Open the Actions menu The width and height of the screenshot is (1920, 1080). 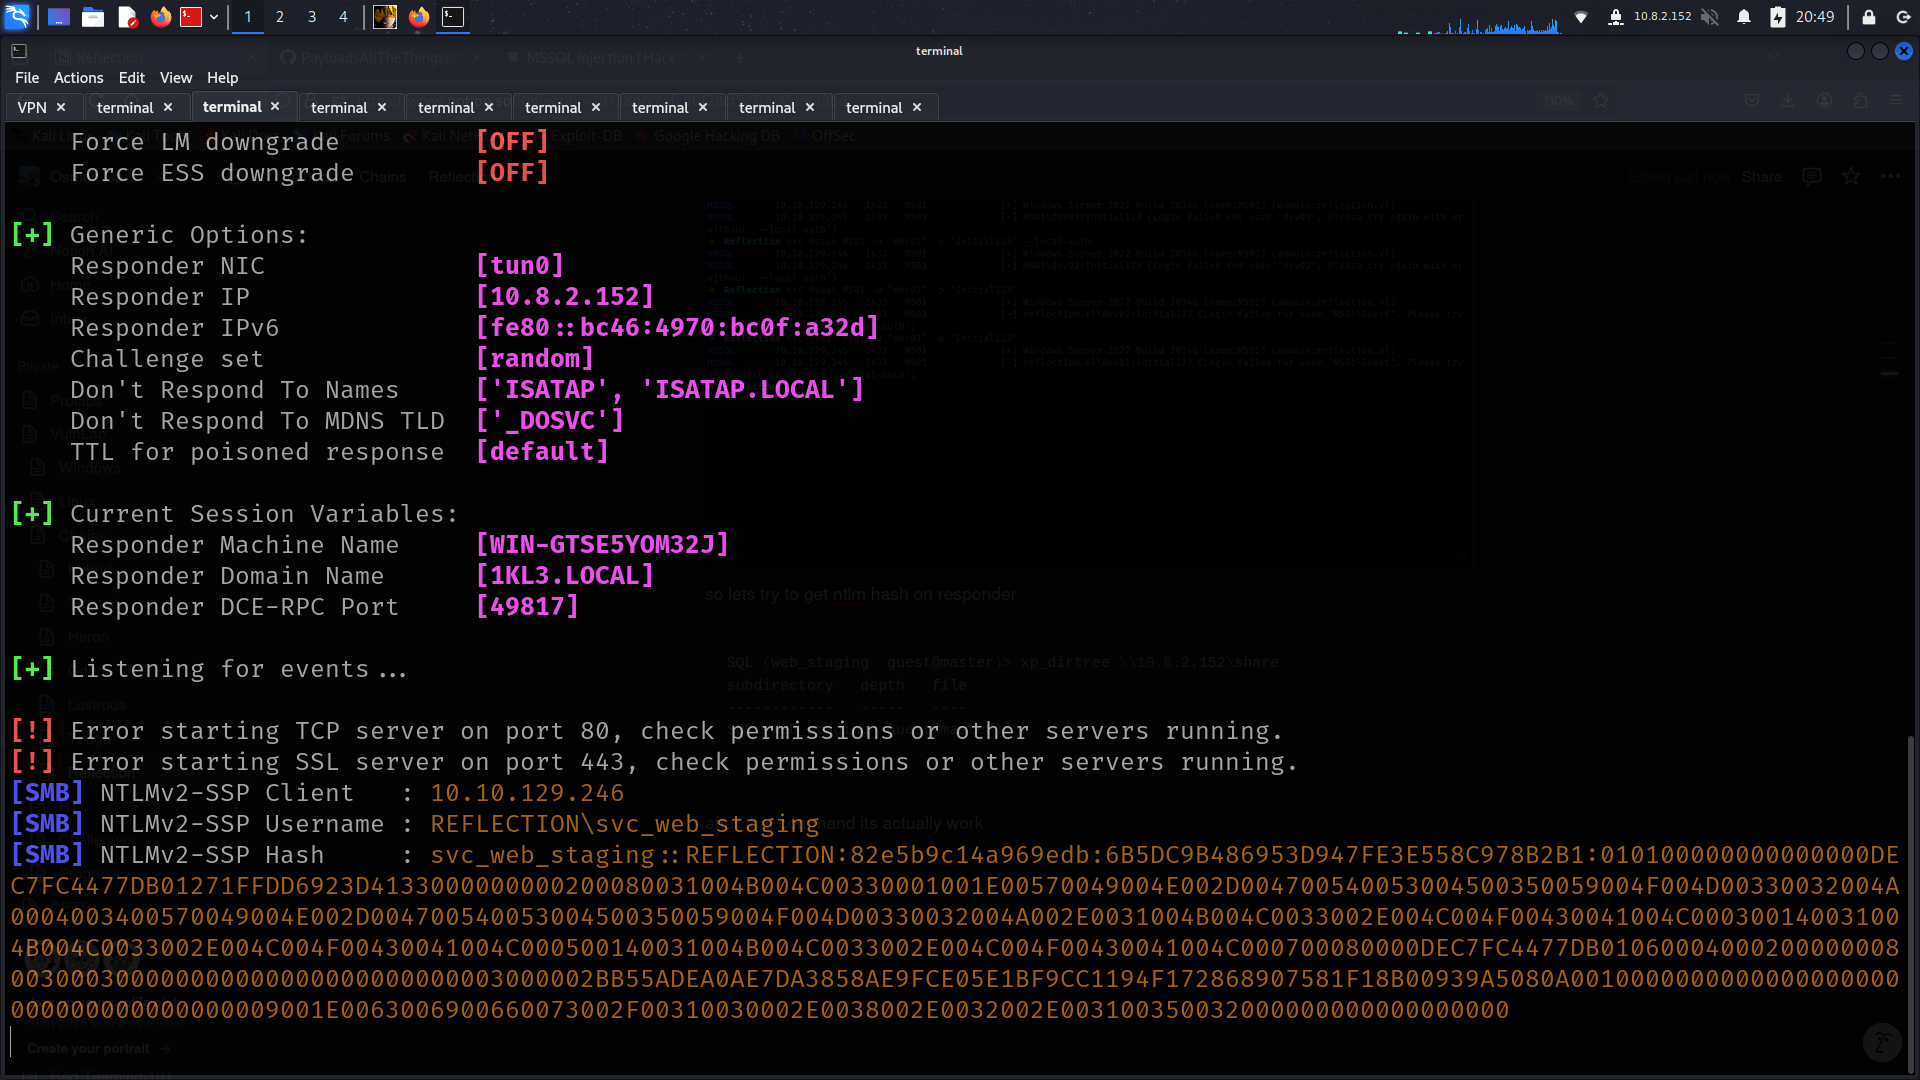tap(79, 78)
